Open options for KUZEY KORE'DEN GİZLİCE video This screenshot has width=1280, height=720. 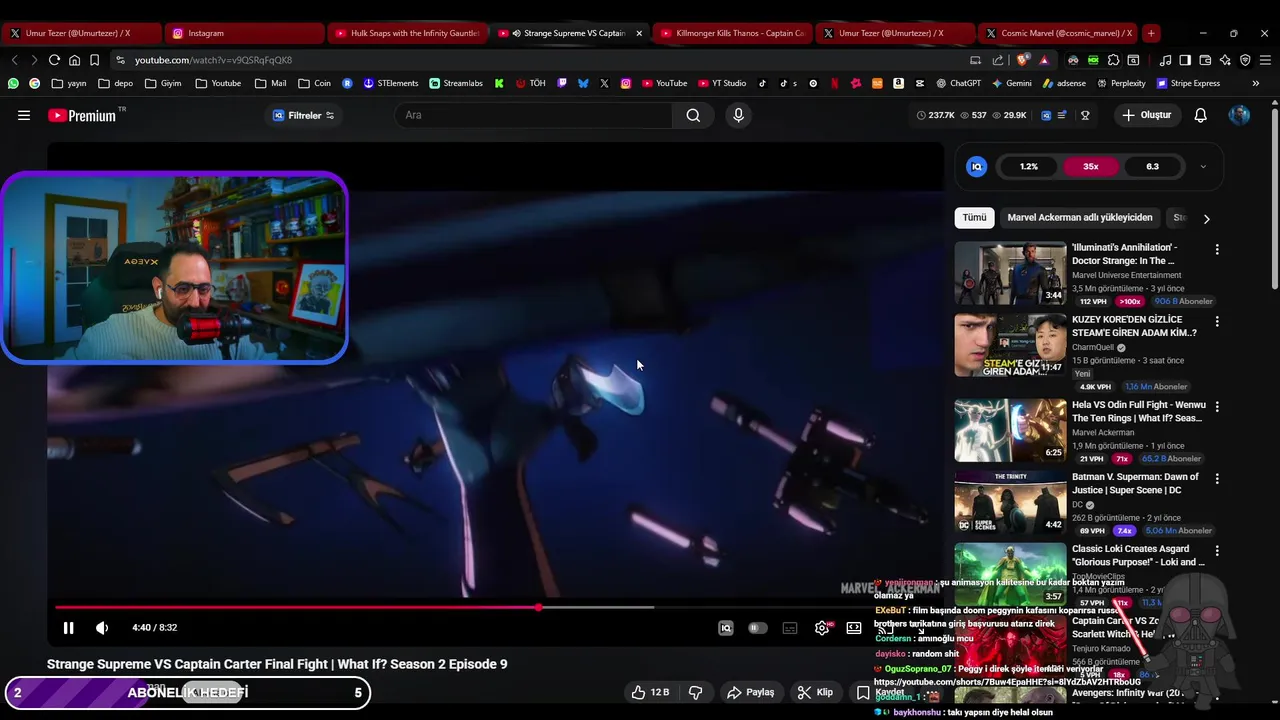click(x=1217, y=322)
